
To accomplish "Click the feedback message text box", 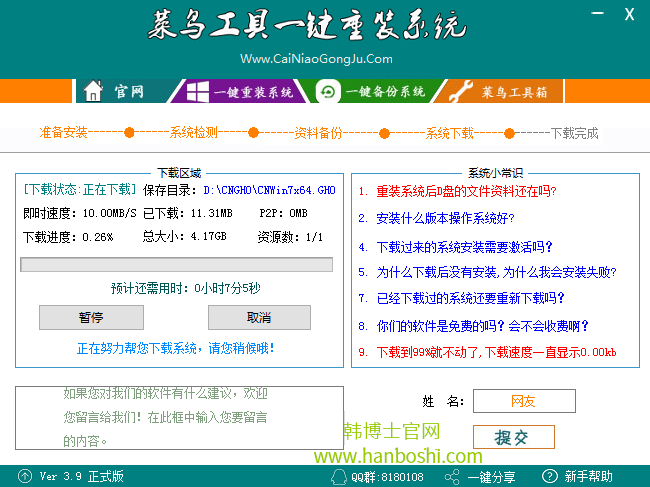I will tap(180, 417).
